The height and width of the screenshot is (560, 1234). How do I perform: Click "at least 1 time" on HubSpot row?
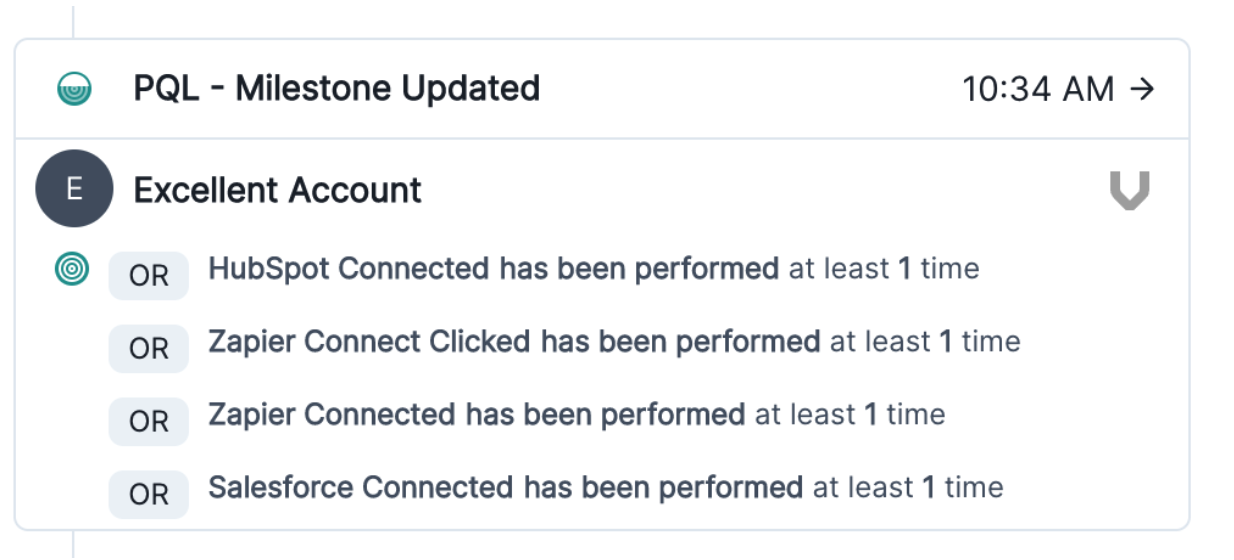tap(884, 269)
